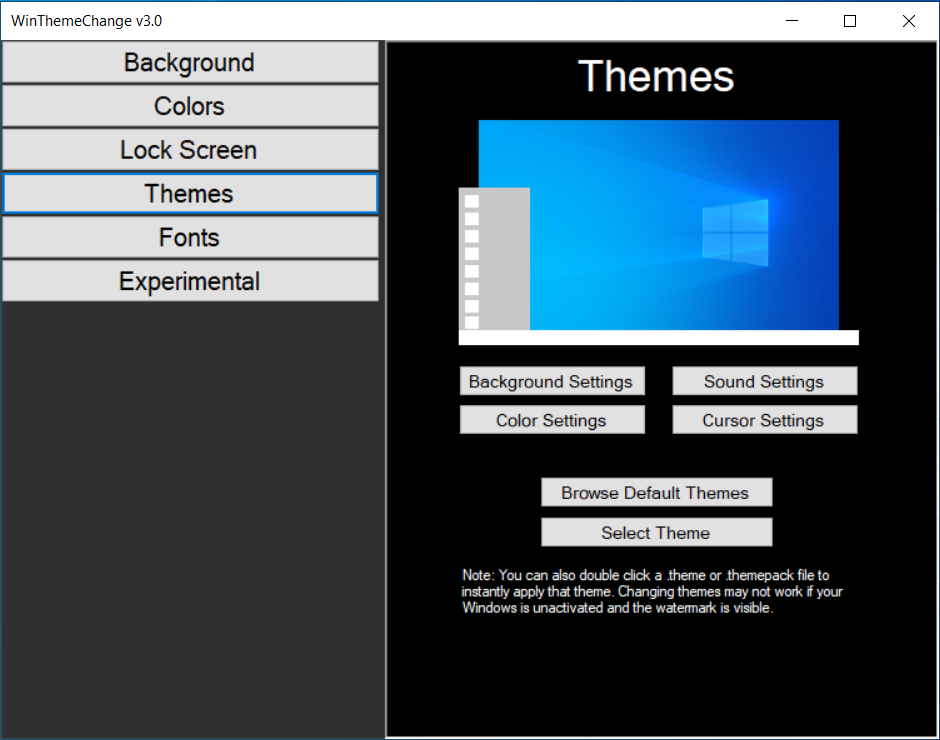Screen dimensions: 940x740
Task: Open Color Settings
Action: point(552,420)
